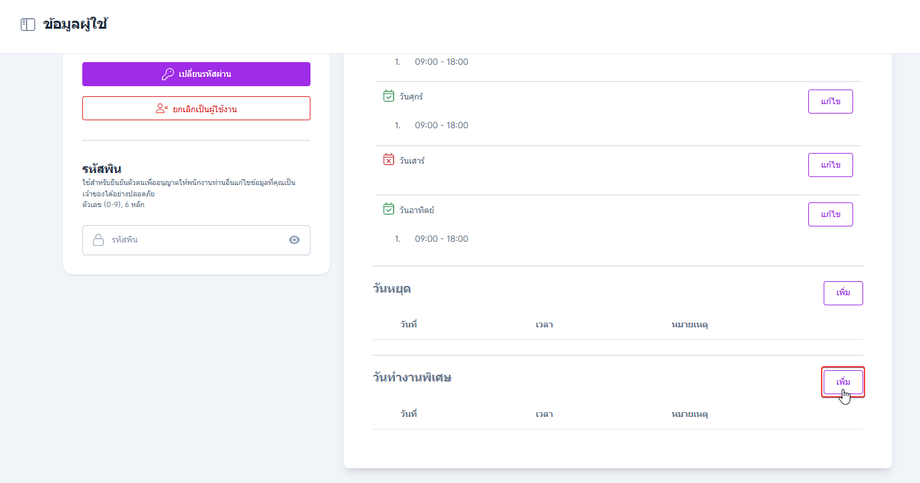
Task: Click วันที่ column header under วันหยุด
Action: click(x=408, y=325)
